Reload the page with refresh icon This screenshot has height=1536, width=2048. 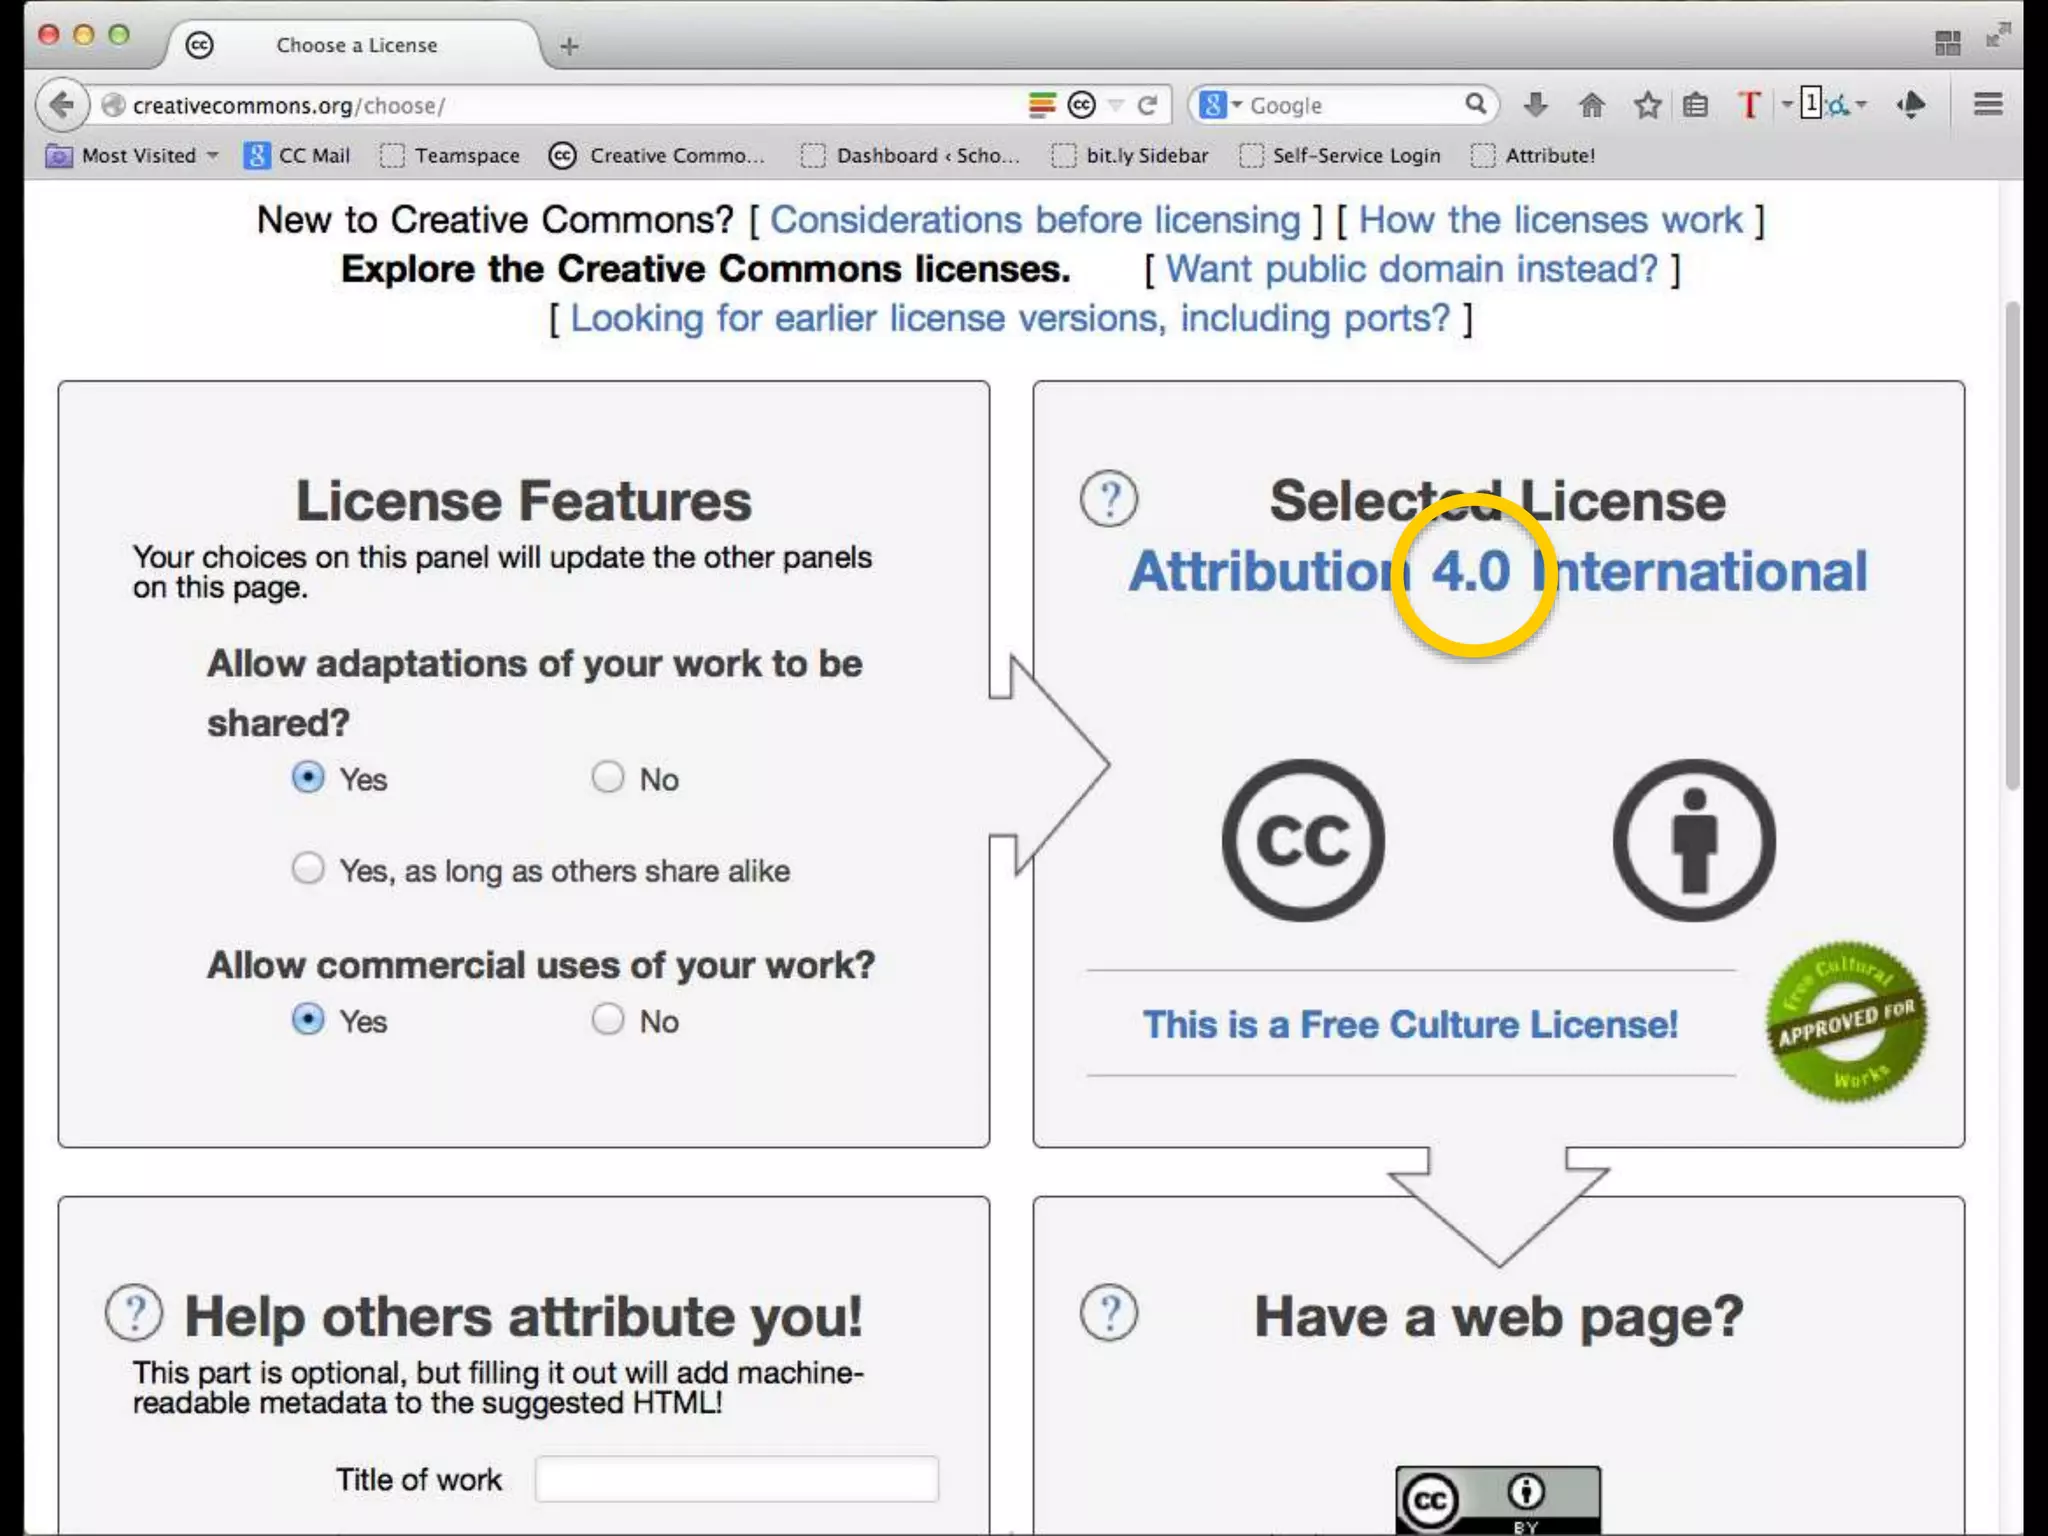(x=1148, y=105)
